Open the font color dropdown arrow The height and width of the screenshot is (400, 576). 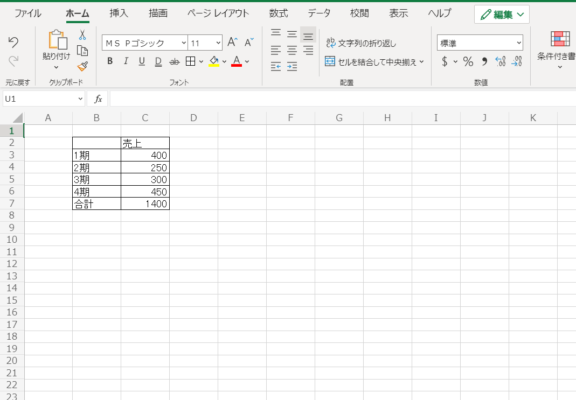click(x=247, y=62)
